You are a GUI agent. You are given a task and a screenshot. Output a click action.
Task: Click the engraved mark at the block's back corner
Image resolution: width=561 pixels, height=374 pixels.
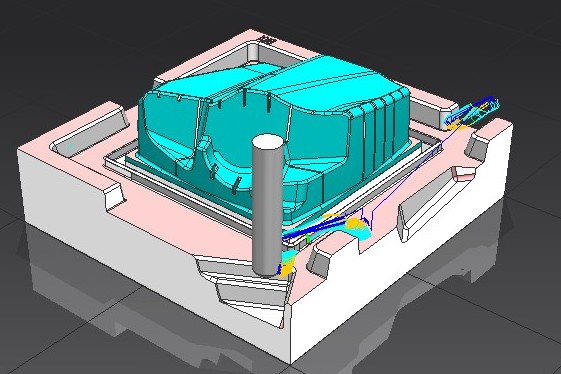tap(268, 40)
